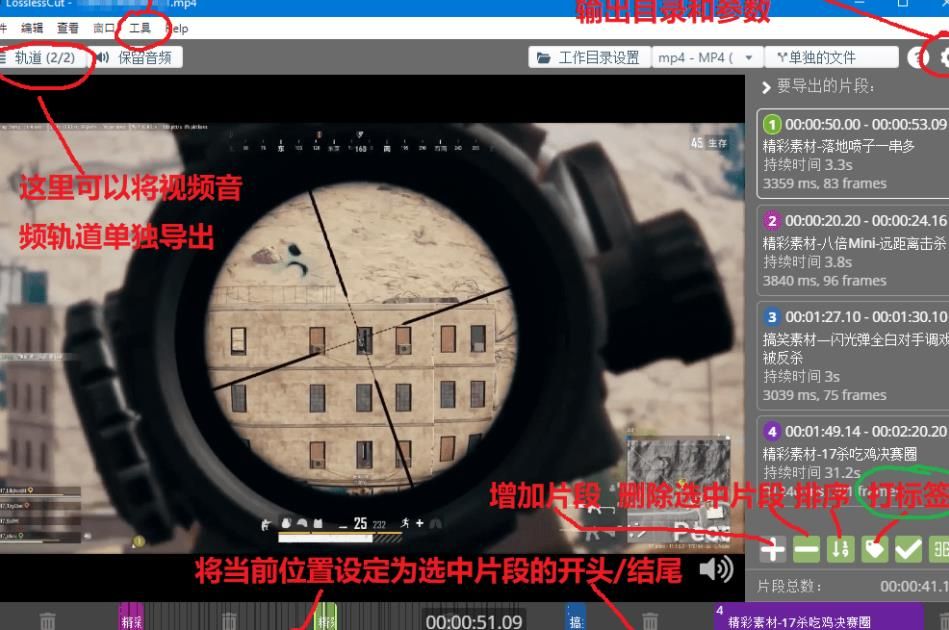Open the Help menu
The image size is (949, 630).
177,28
